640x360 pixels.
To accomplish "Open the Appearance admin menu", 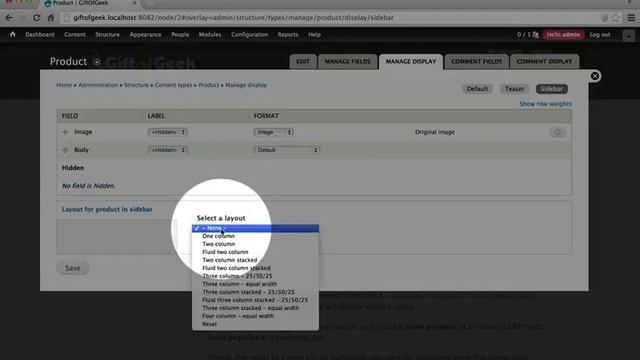I will (x=145, y=35).
